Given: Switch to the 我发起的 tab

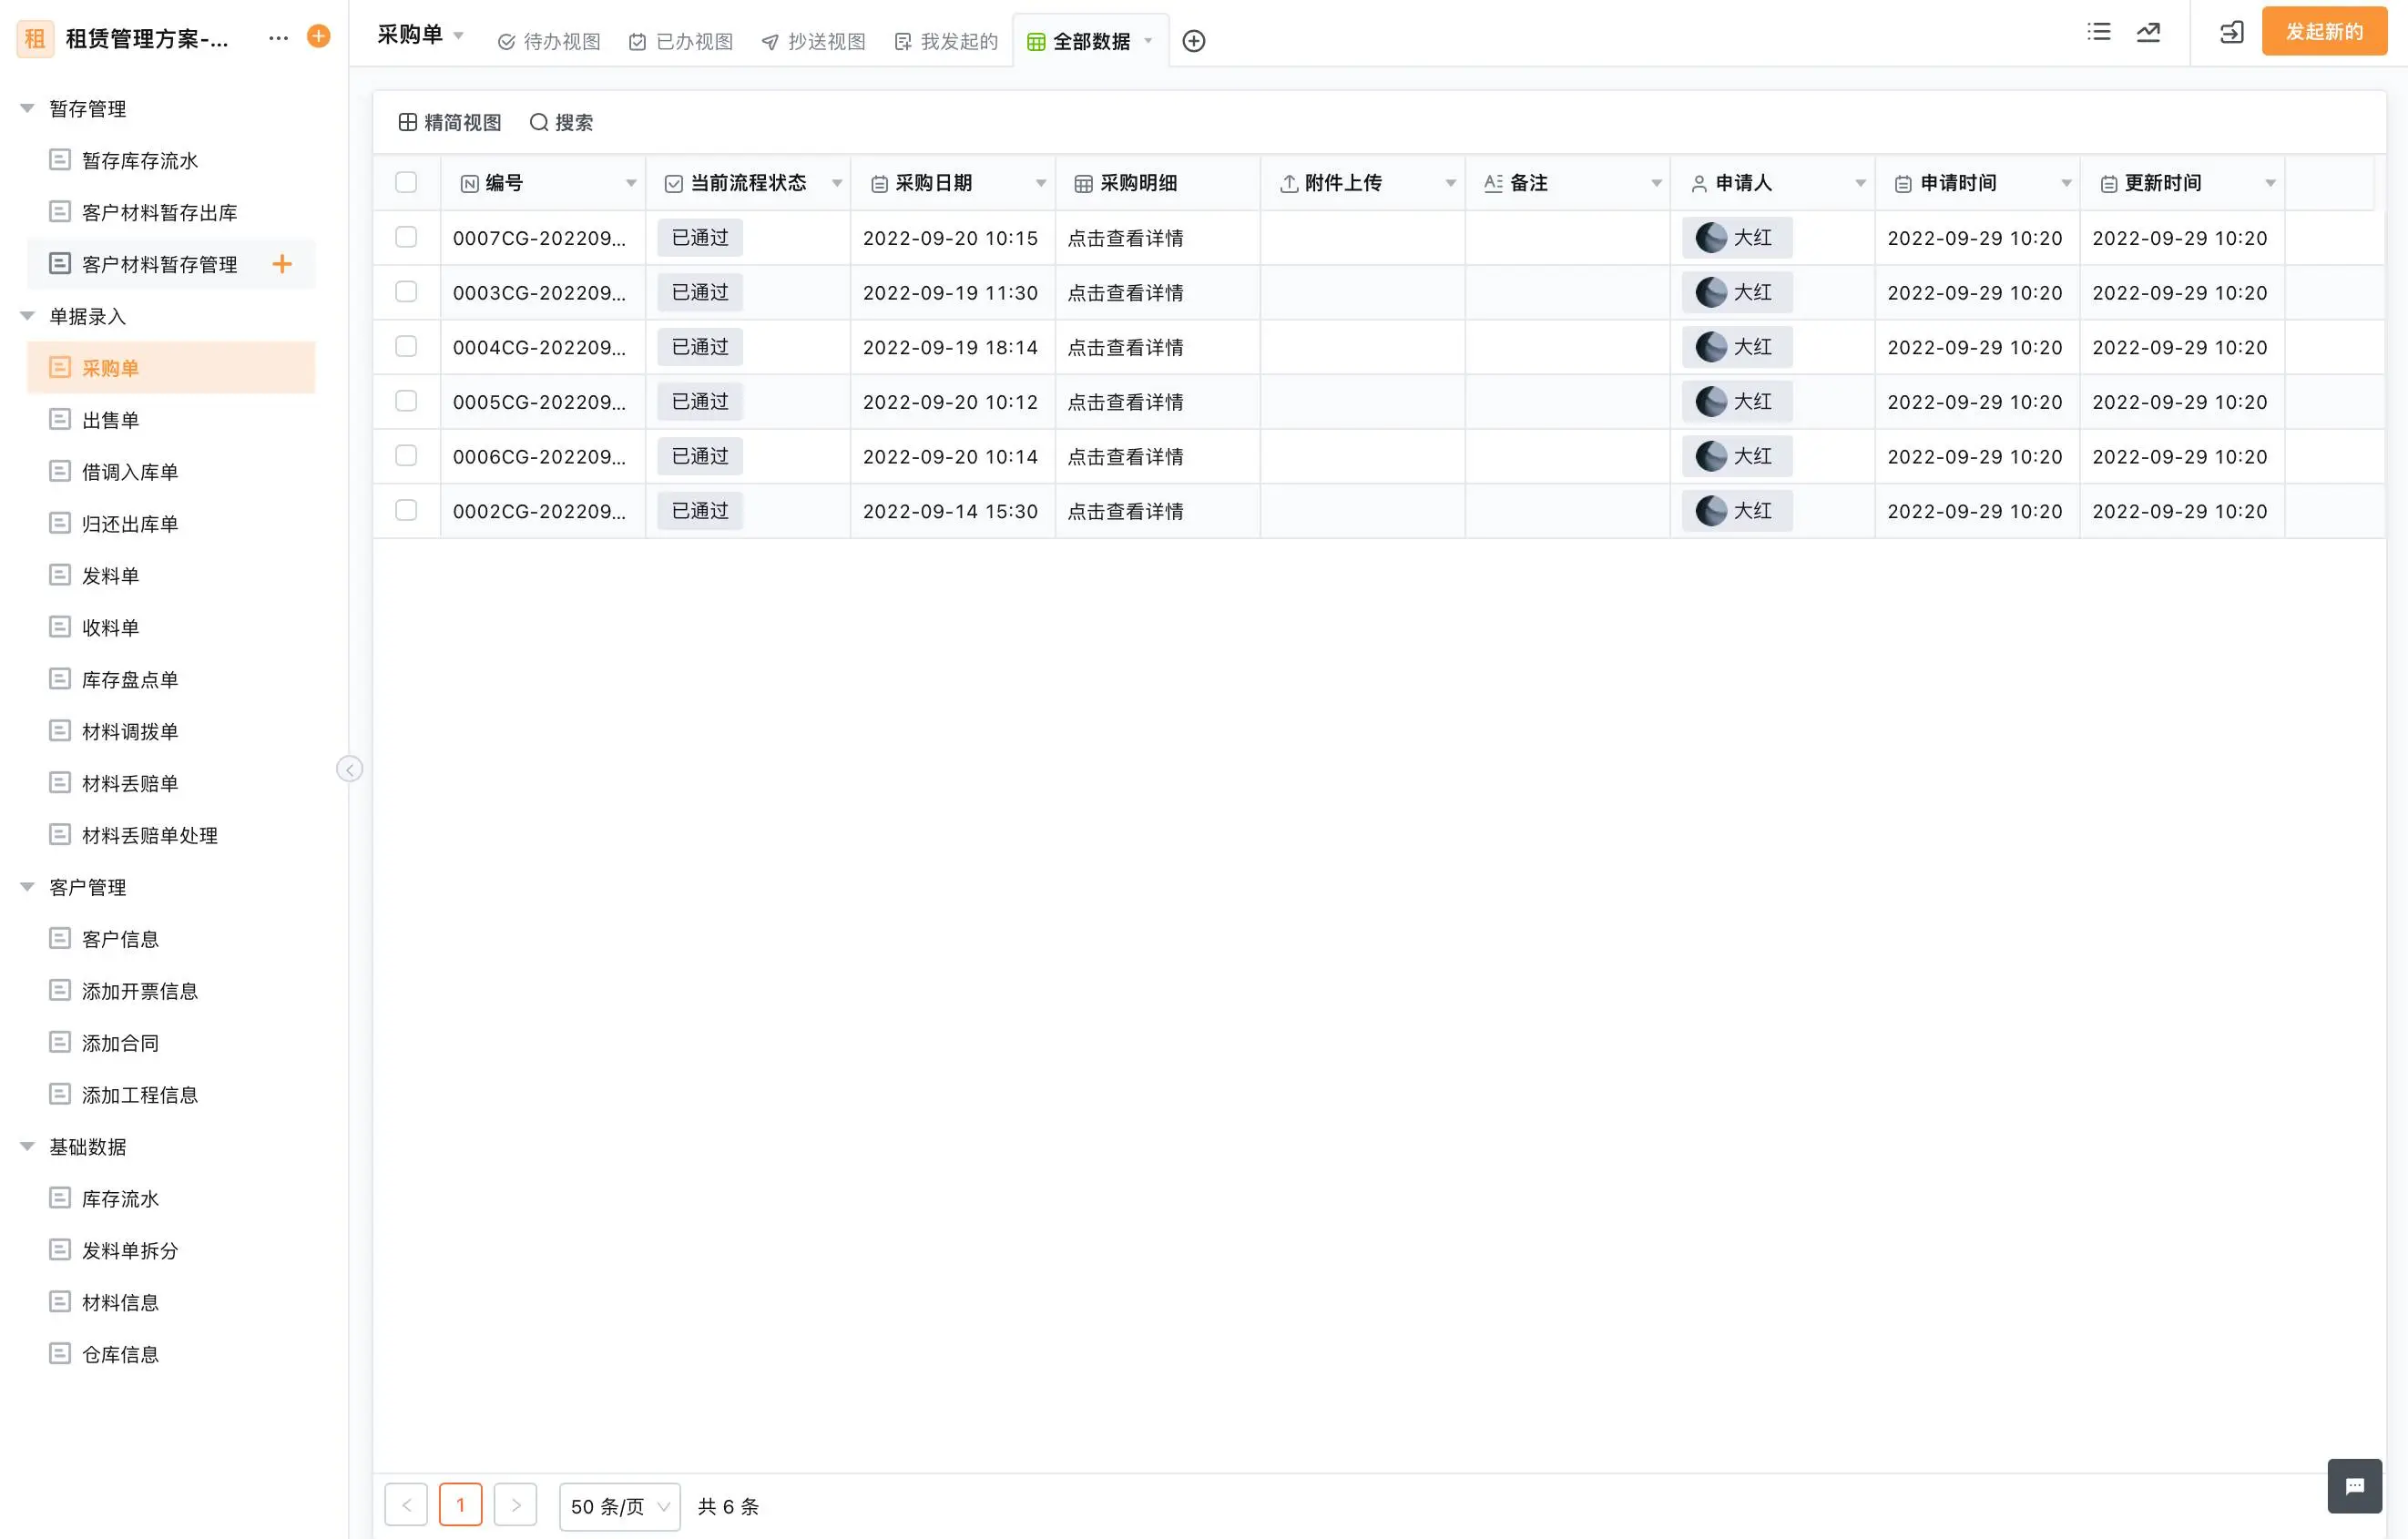Looking at the screenshot, I should coord(945,41).
